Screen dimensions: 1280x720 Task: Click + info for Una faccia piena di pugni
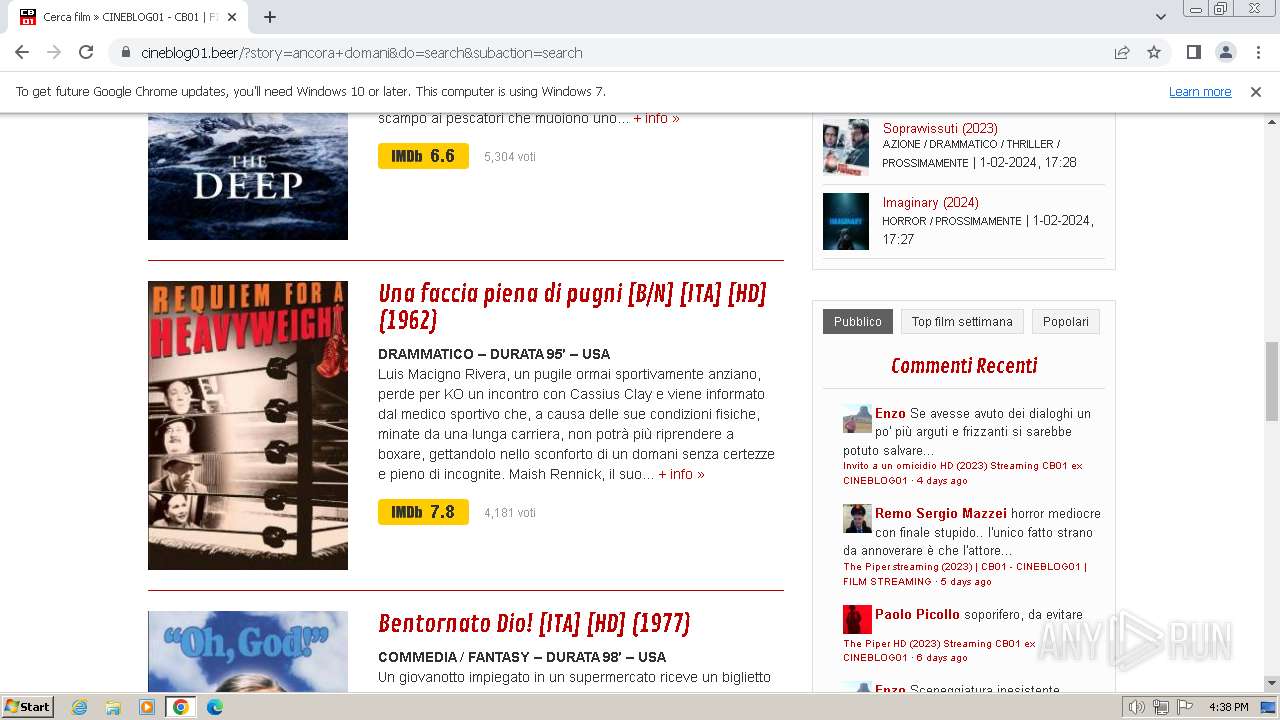[681, 474]
